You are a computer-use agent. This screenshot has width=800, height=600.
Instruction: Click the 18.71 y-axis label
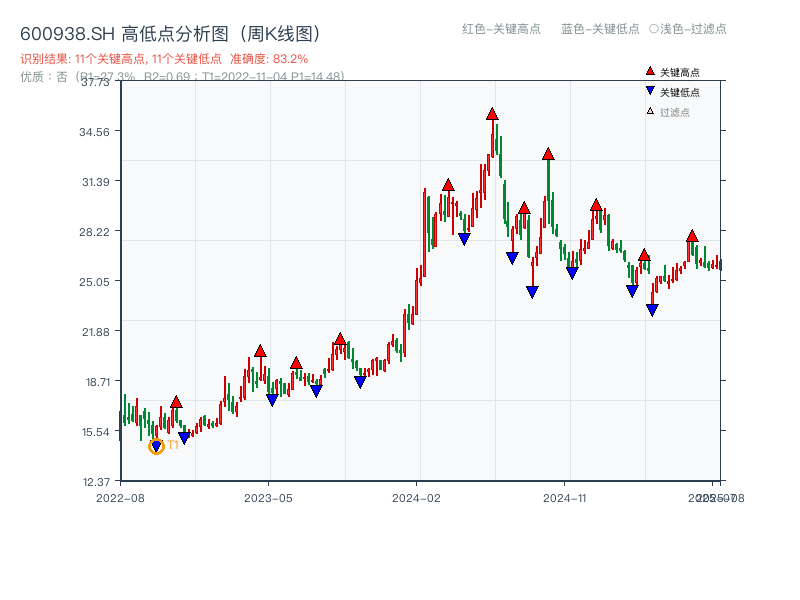98,382
